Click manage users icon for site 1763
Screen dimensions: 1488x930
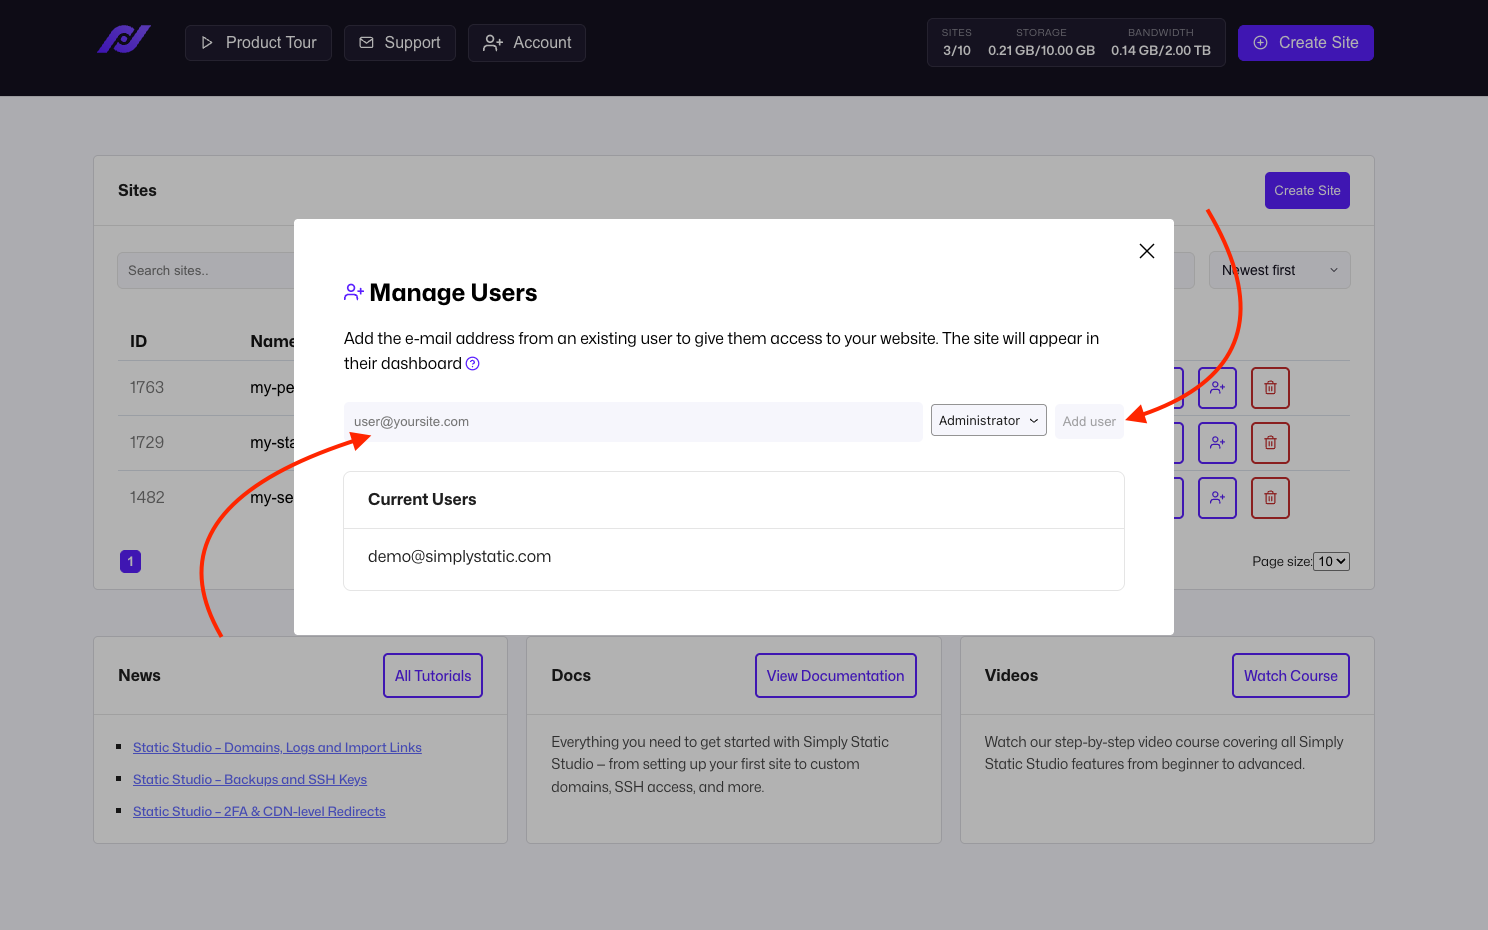[1217, 388]
